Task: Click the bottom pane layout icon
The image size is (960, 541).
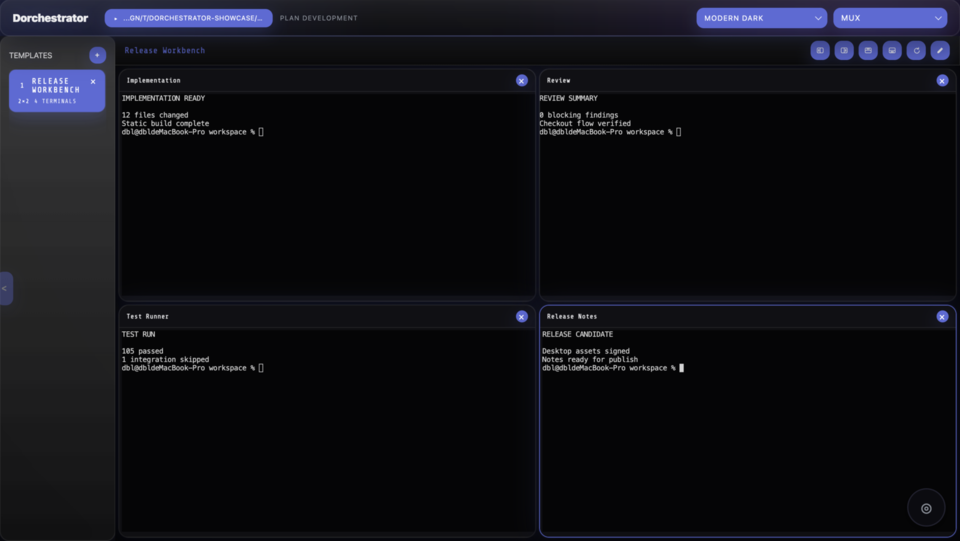Action: pyautogui.click(x=892, y=50)
